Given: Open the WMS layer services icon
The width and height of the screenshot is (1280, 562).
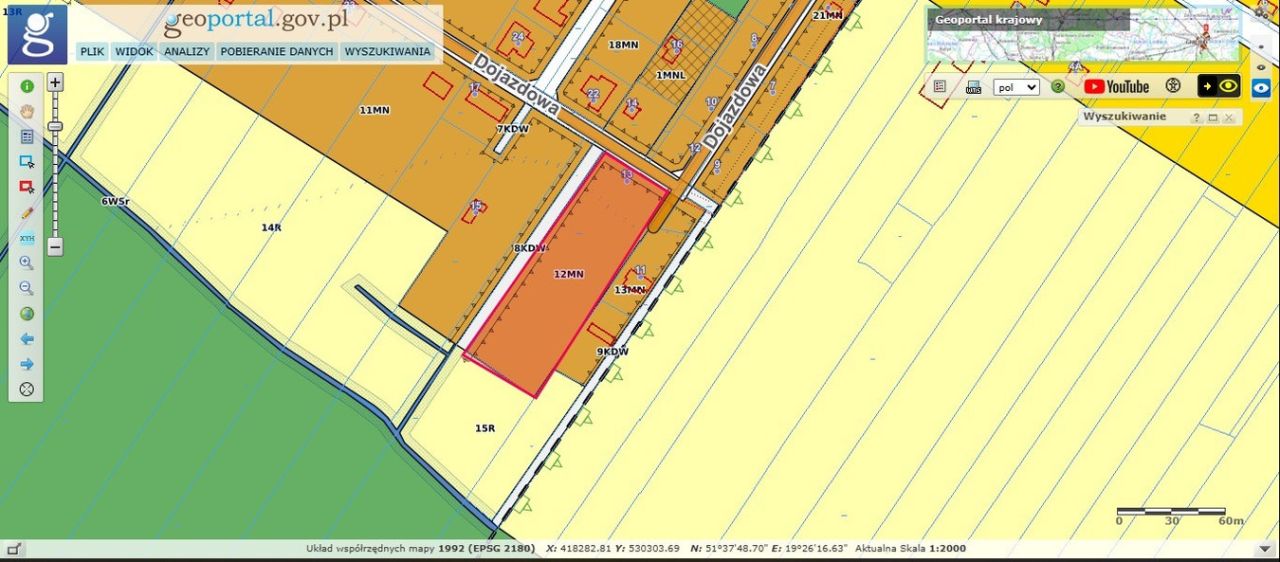Looking at the screenshot, I should [x=973, y=87].
